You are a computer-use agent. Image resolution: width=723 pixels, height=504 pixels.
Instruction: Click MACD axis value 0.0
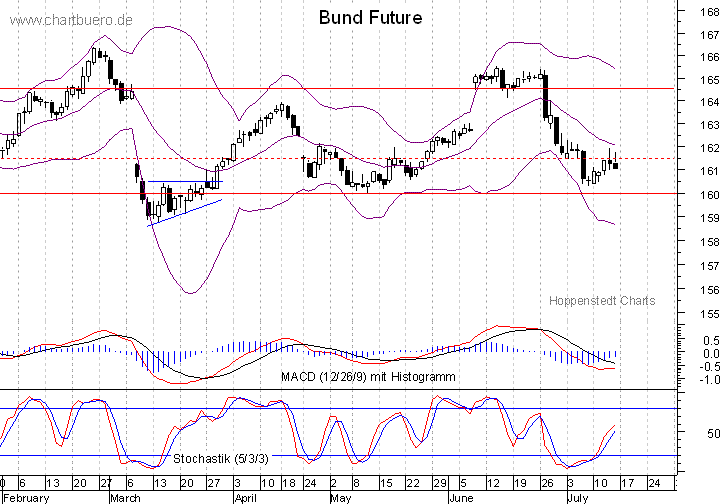pos(711,354)
